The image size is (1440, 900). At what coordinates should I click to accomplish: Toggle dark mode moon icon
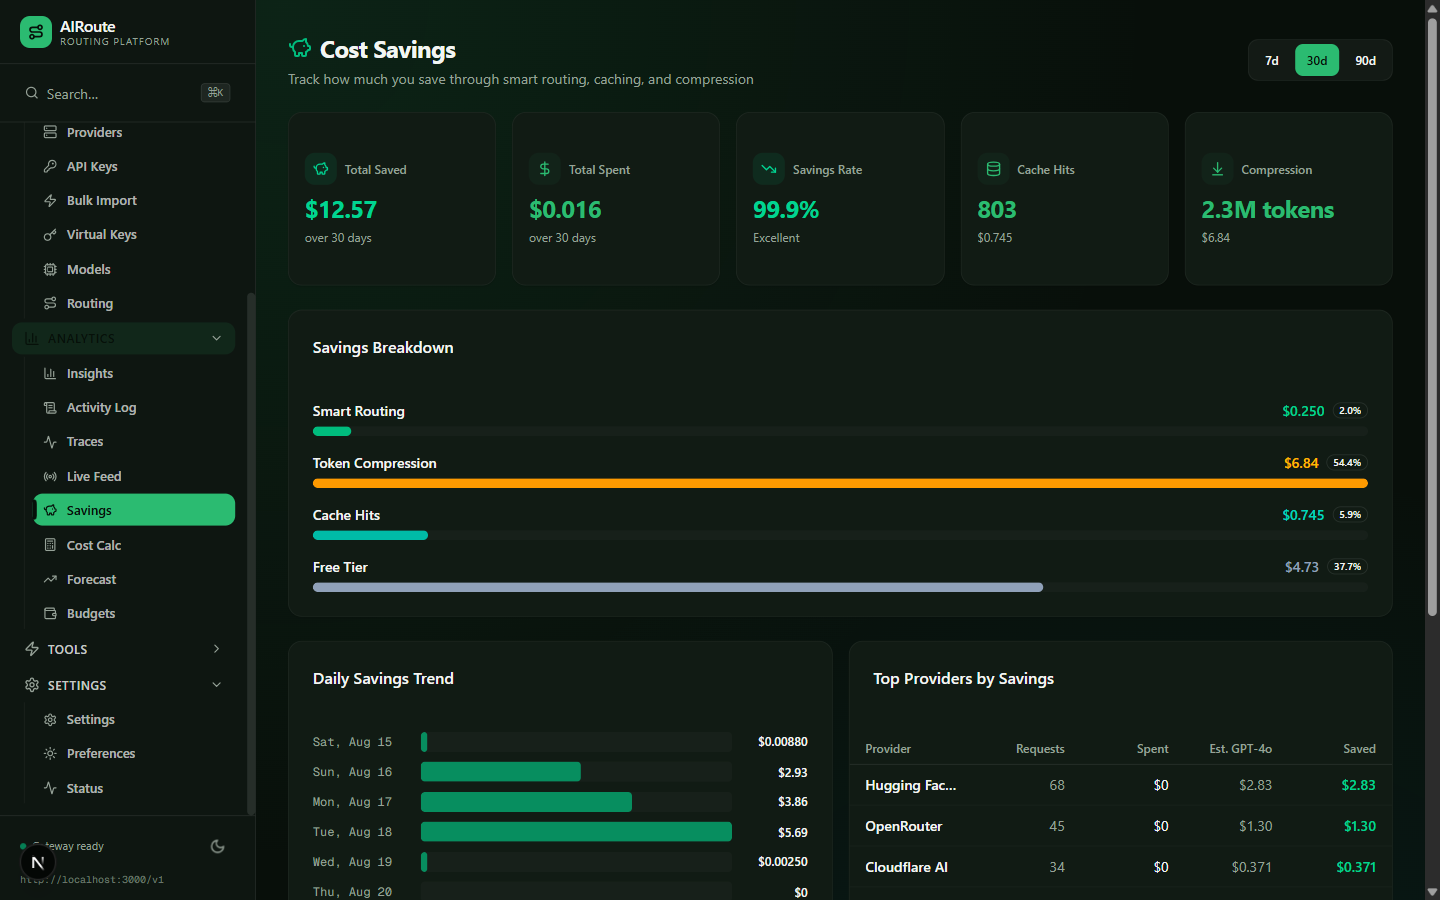pos(217,846)
